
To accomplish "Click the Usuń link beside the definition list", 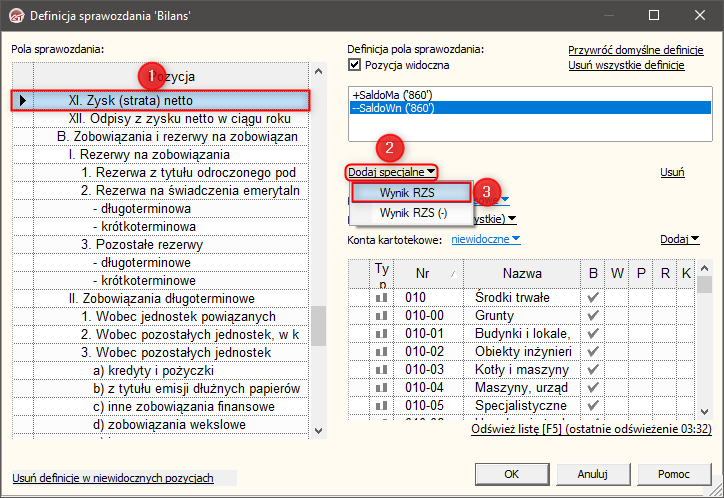I will pyautogui.click(x=672, y=172).
